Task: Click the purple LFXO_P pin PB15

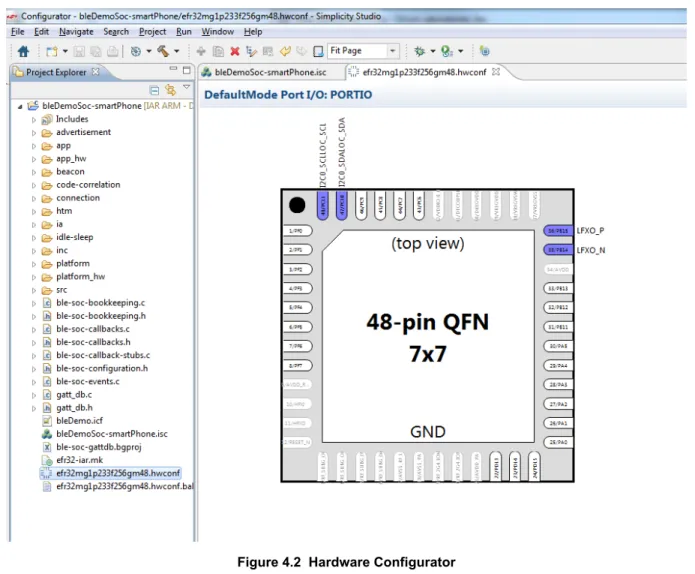Action: [558, 231]
